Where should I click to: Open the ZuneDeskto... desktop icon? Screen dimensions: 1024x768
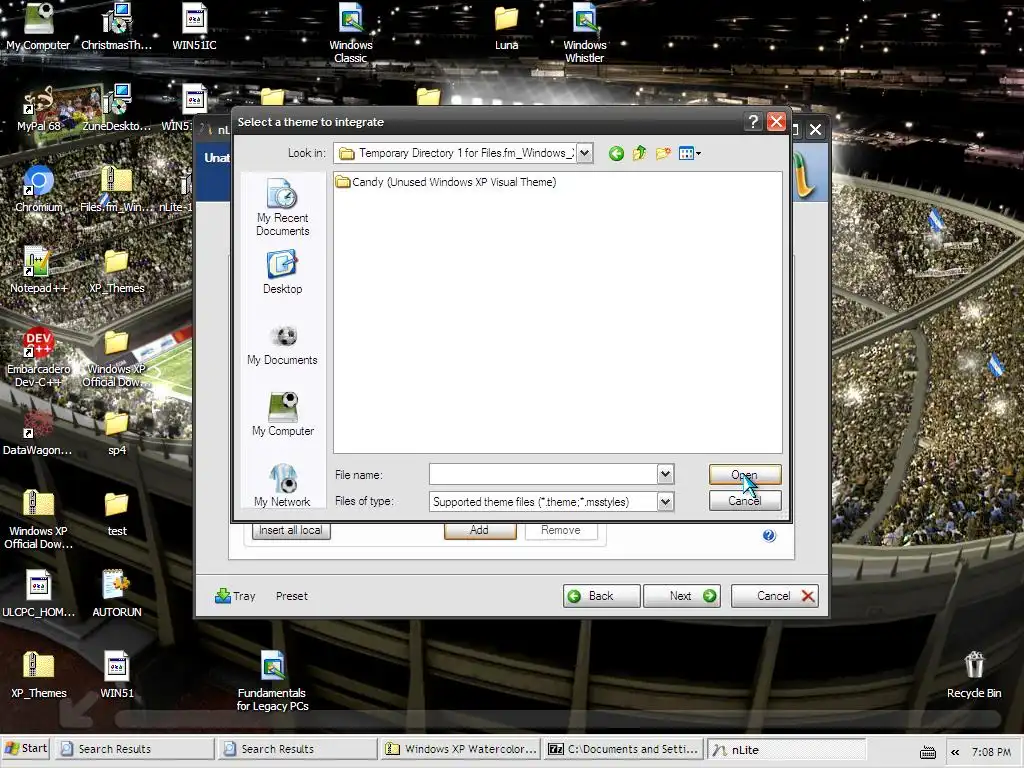(116, 108)
